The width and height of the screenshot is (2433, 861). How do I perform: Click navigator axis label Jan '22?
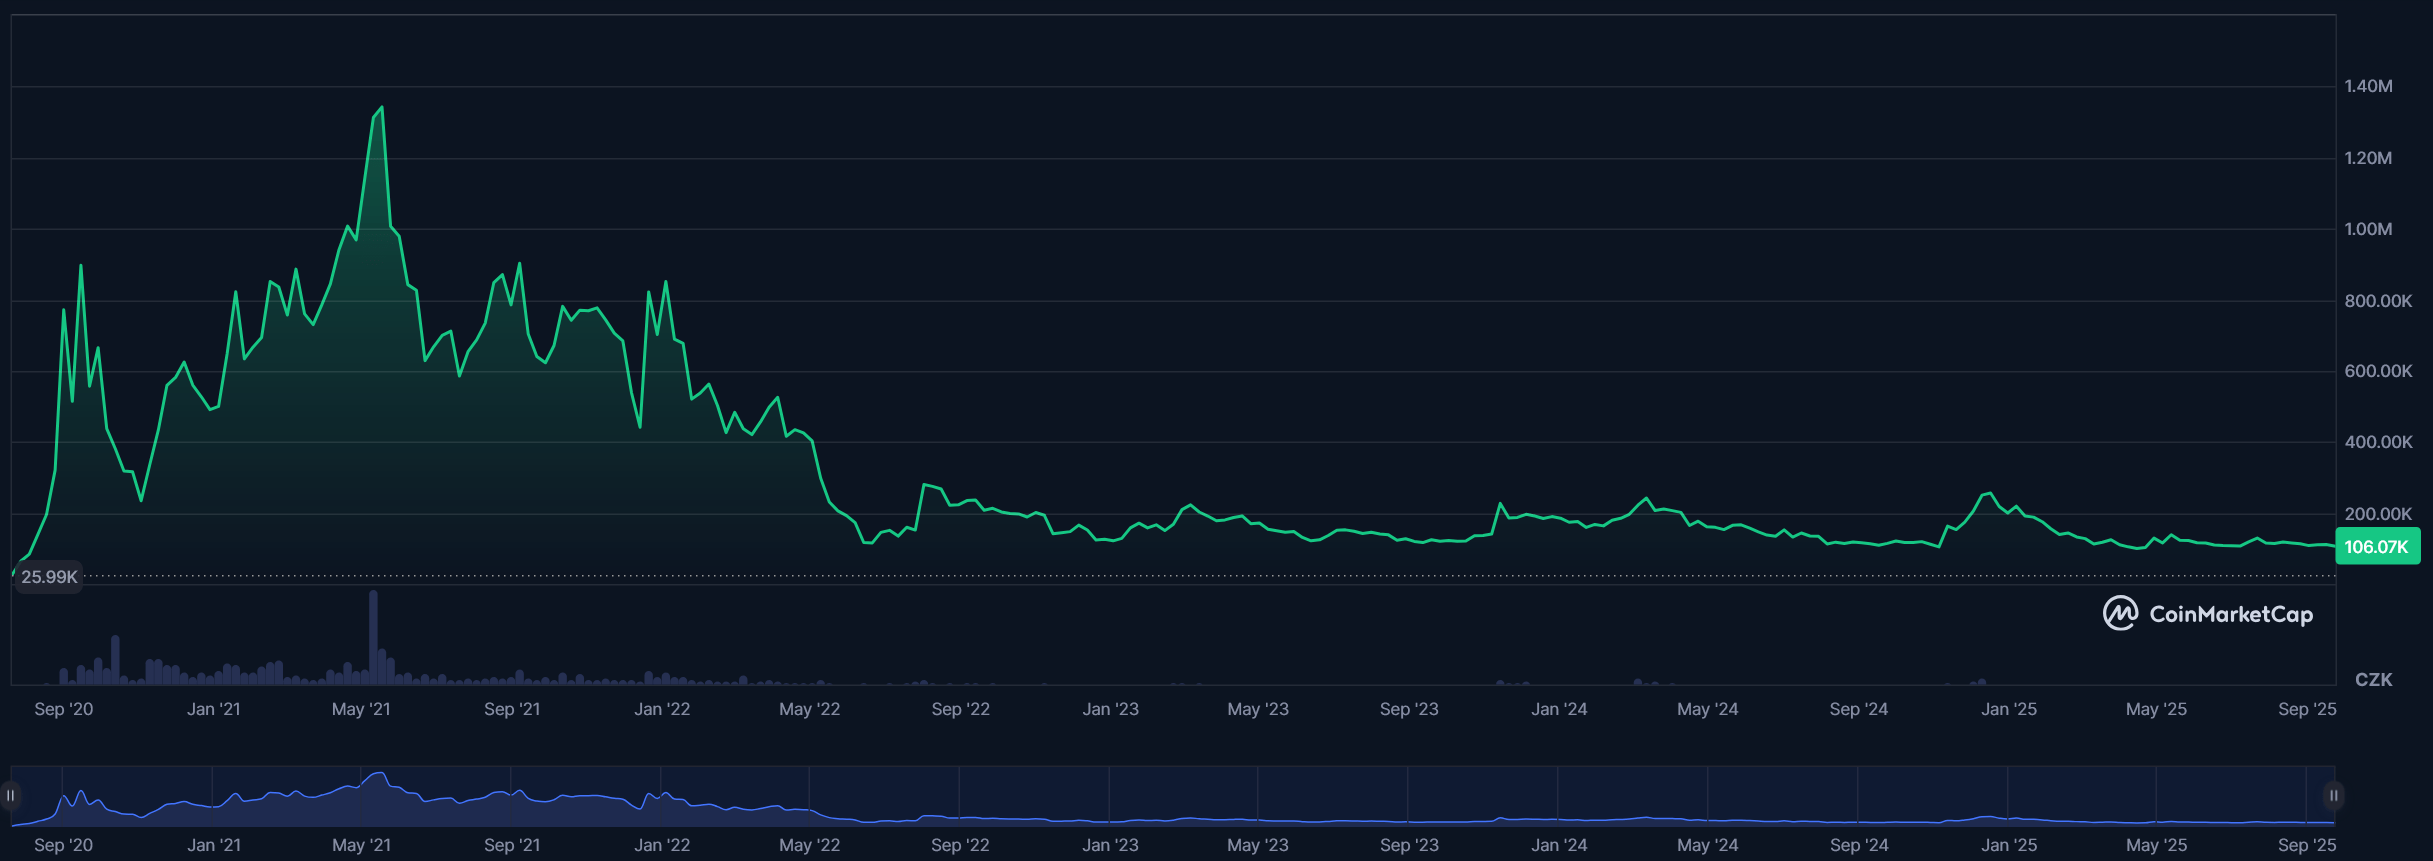coord(662,845)
